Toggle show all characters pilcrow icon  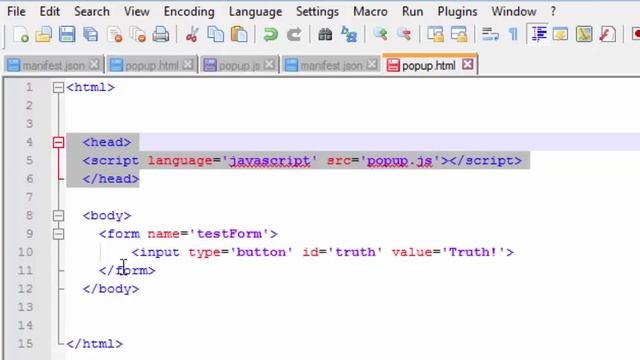(513, 35)
